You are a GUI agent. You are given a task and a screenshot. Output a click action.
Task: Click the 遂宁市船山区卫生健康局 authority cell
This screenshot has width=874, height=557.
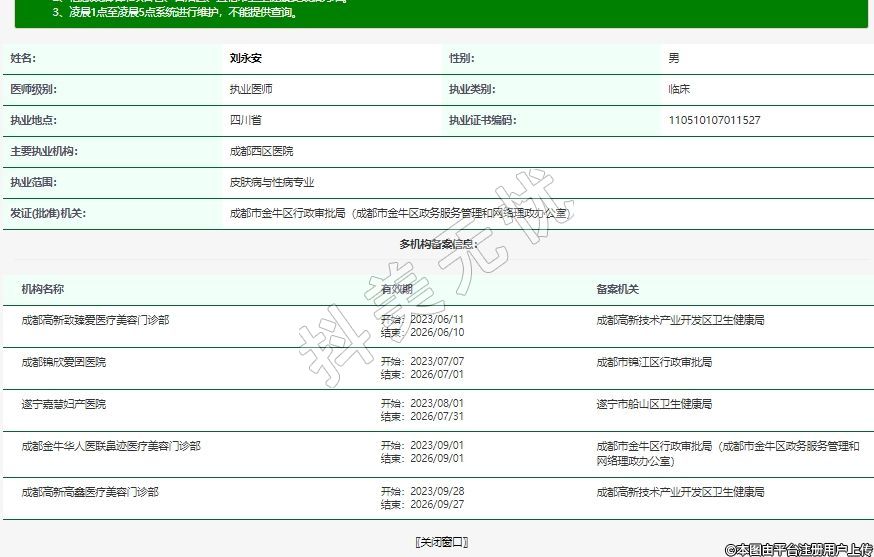pos(654,404)
